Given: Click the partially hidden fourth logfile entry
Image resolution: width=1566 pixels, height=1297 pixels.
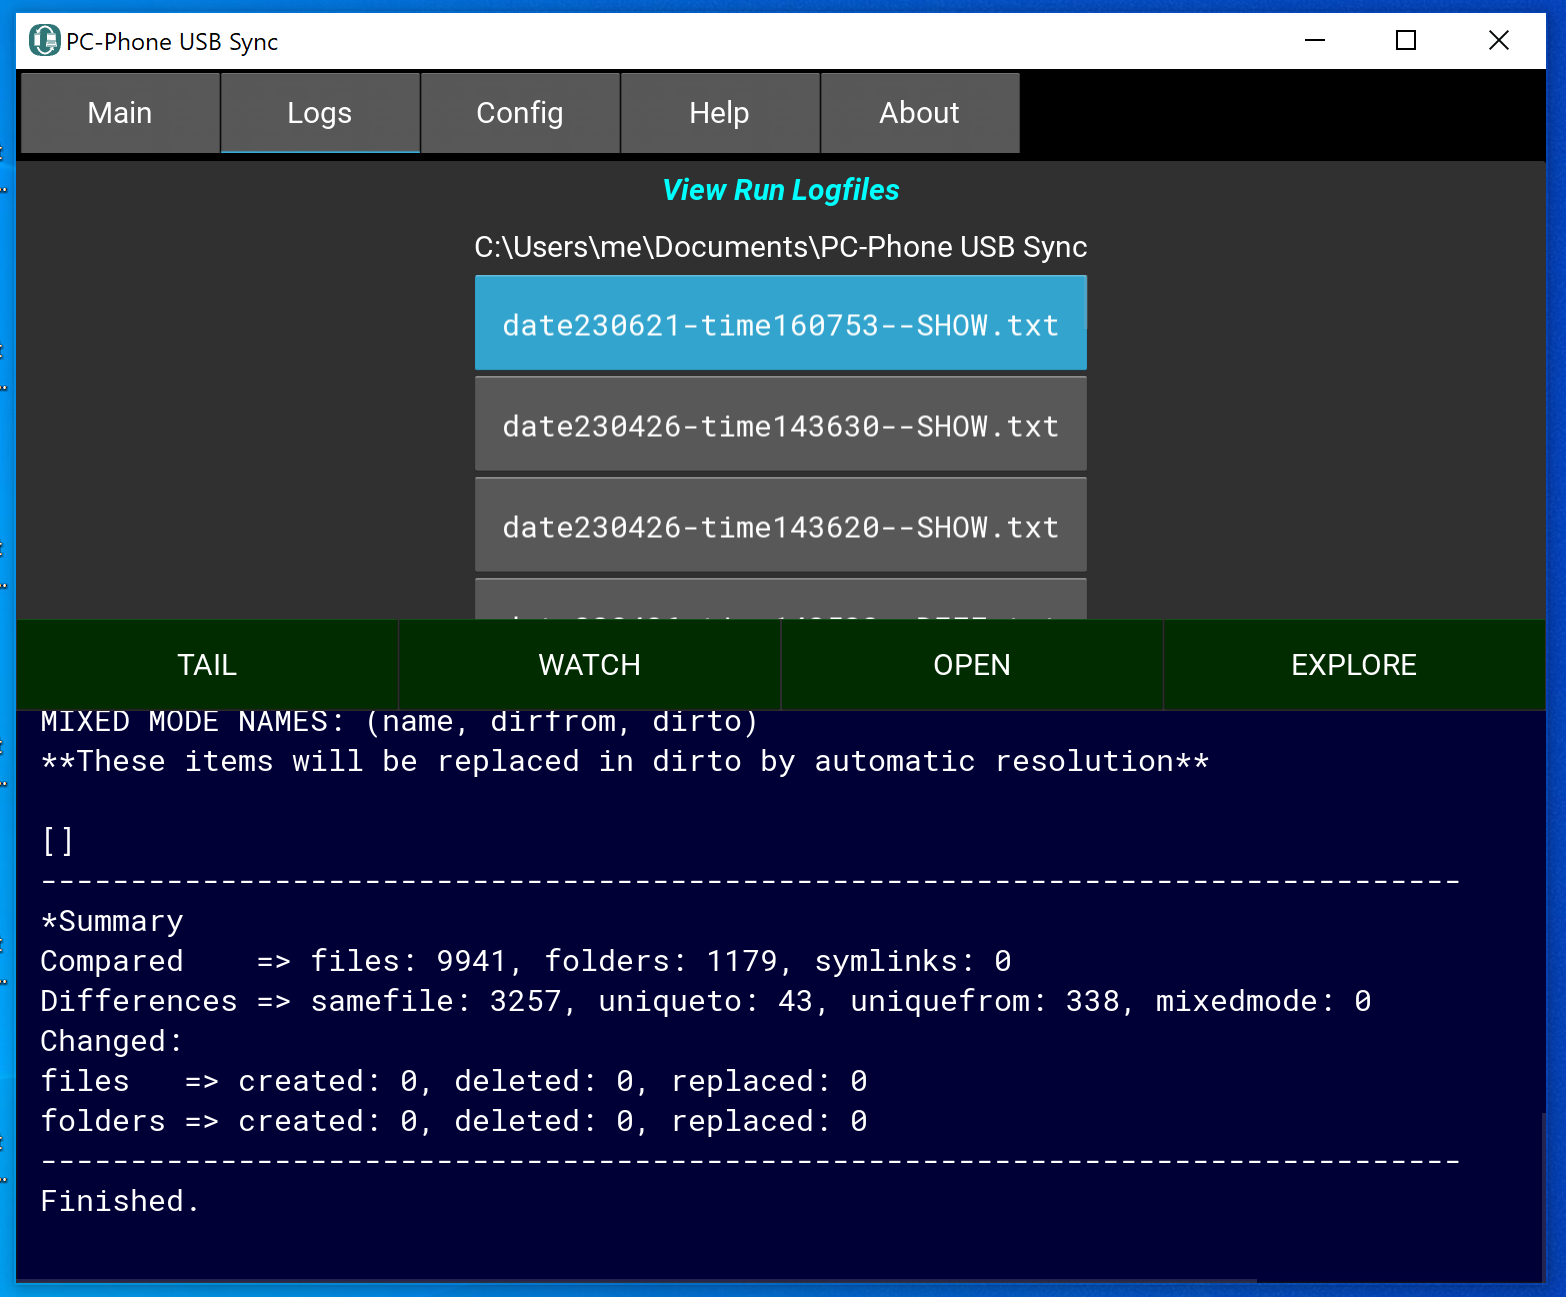Looking at the screenshot, I should click(780, 599).
